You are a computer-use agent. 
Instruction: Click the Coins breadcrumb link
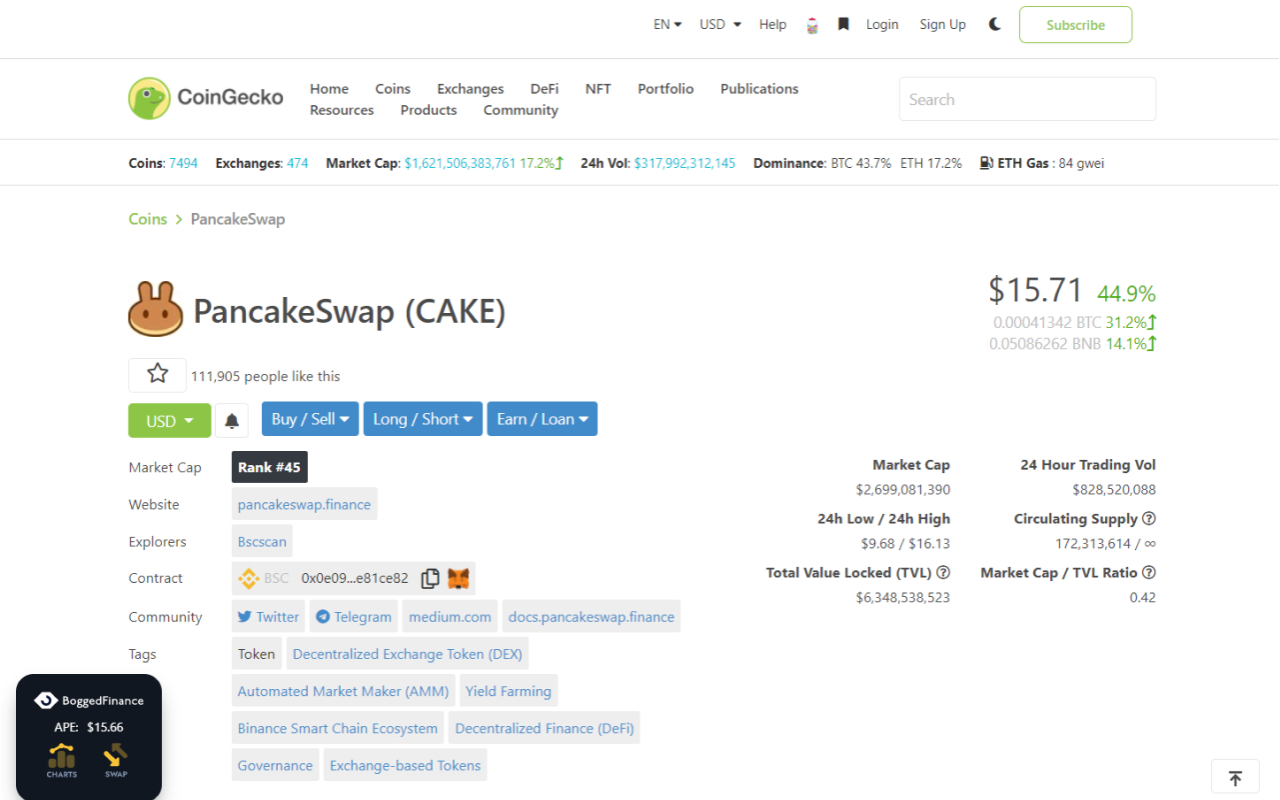tap(148, 219)
